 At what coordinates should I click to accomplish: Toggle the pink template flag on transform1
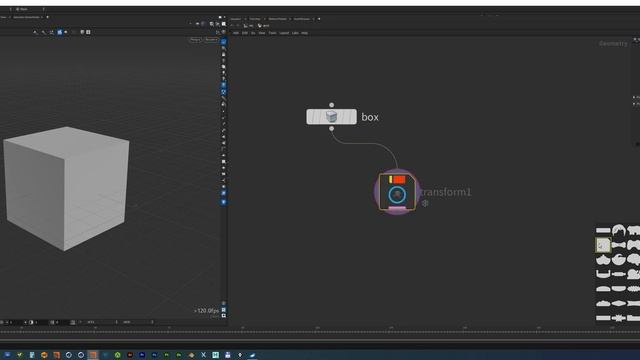pyautogui.click(x=397, y=208)
